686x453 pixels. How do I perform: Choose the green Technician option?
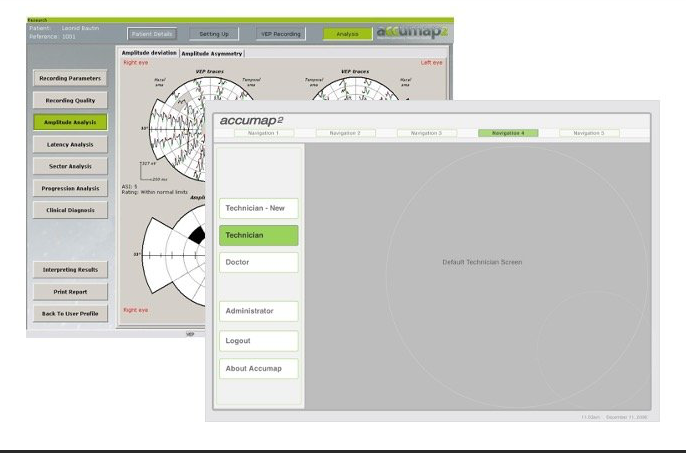click(259, 235)
